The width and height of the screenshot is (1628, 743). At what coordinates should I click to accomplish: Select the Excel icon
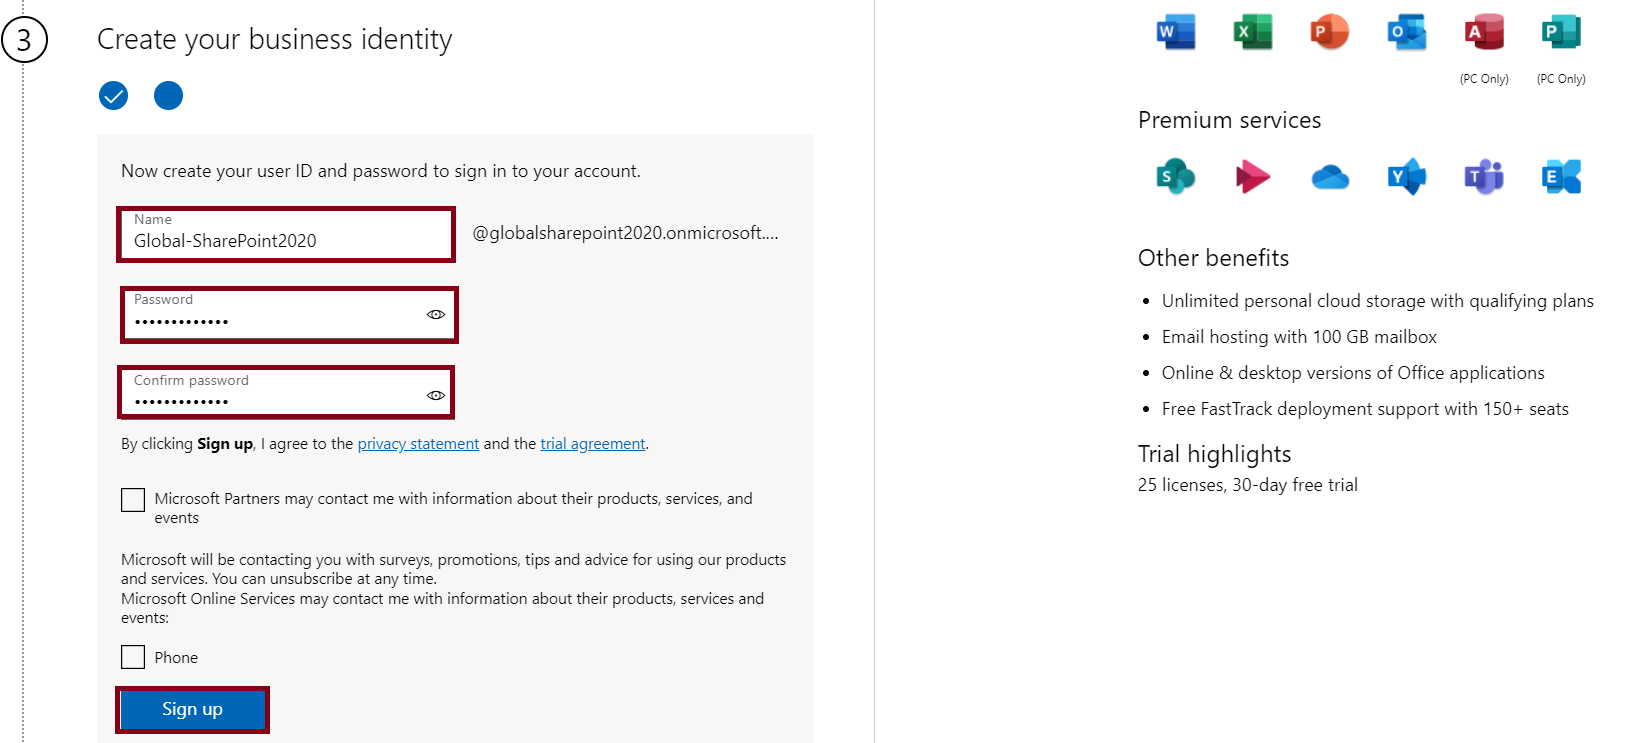(1251, 32)
